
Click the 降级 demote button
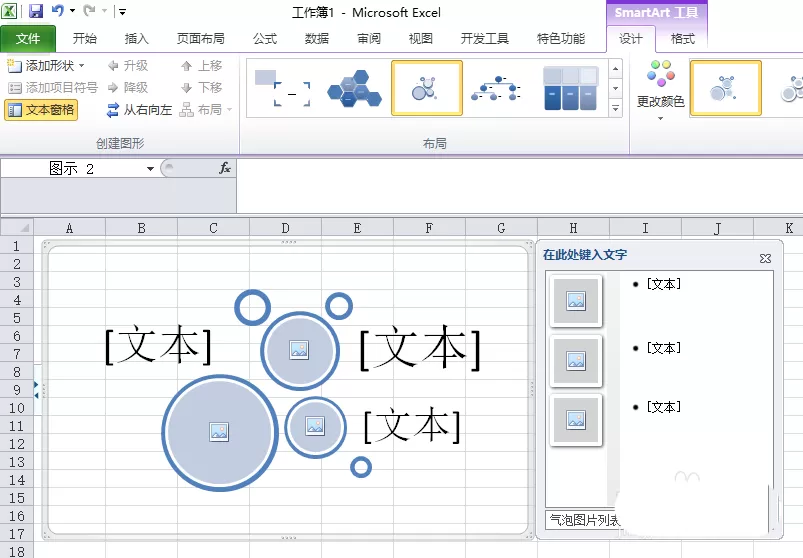tap(128, 88)
